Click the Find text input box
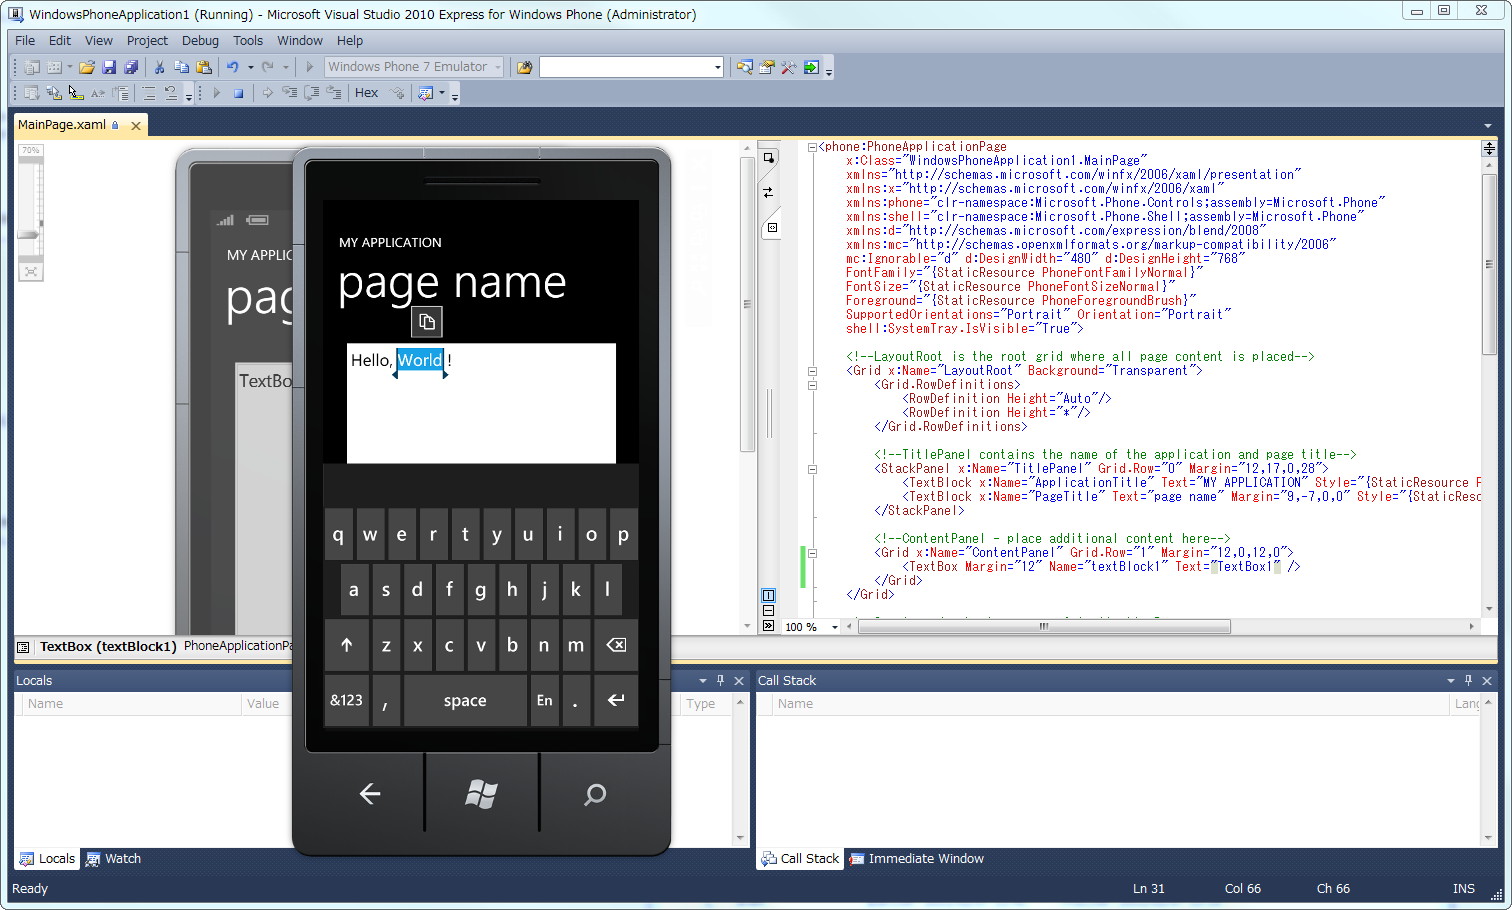This screenshot has width=1512, height=910. [625, 67]
